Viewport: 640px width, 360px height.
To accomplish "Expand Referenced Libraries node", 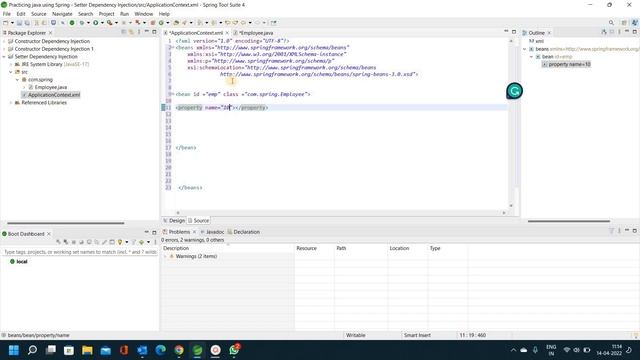I will [11, 103].
